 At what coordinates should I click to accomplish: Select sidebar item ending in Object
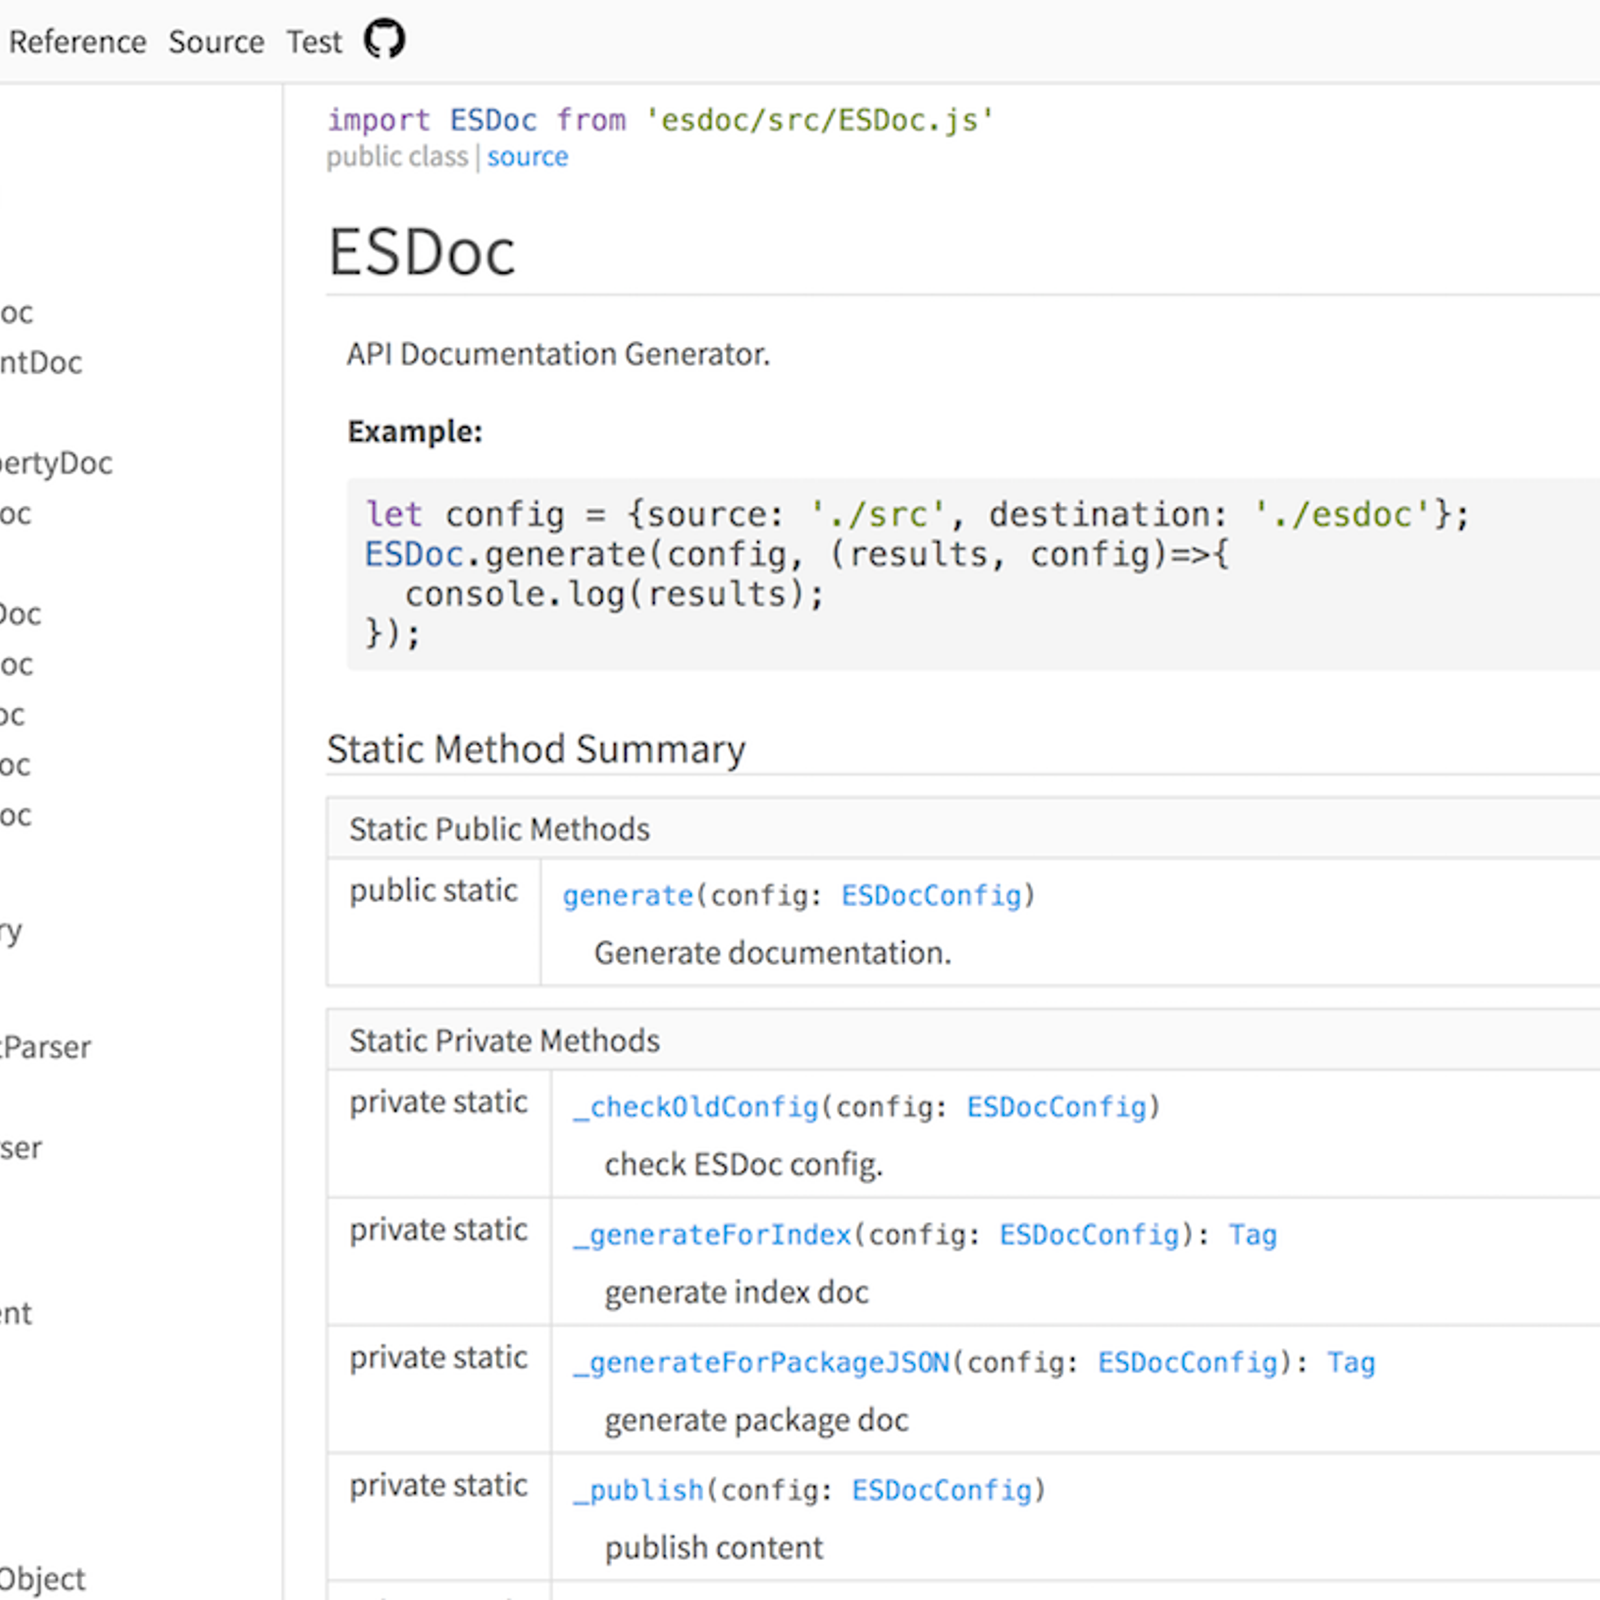tap(42, 1579)
